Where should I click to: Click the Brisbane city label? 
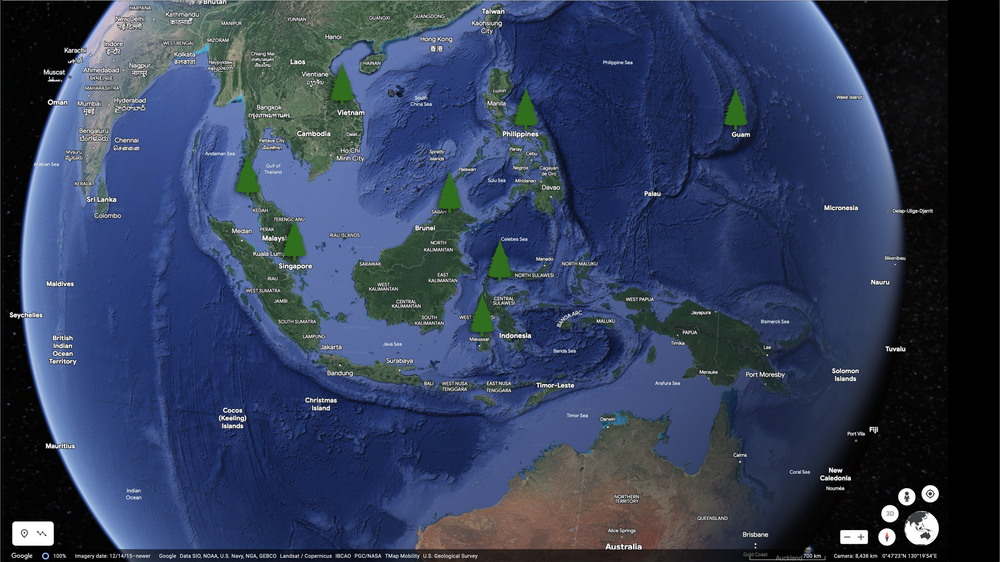755,535
